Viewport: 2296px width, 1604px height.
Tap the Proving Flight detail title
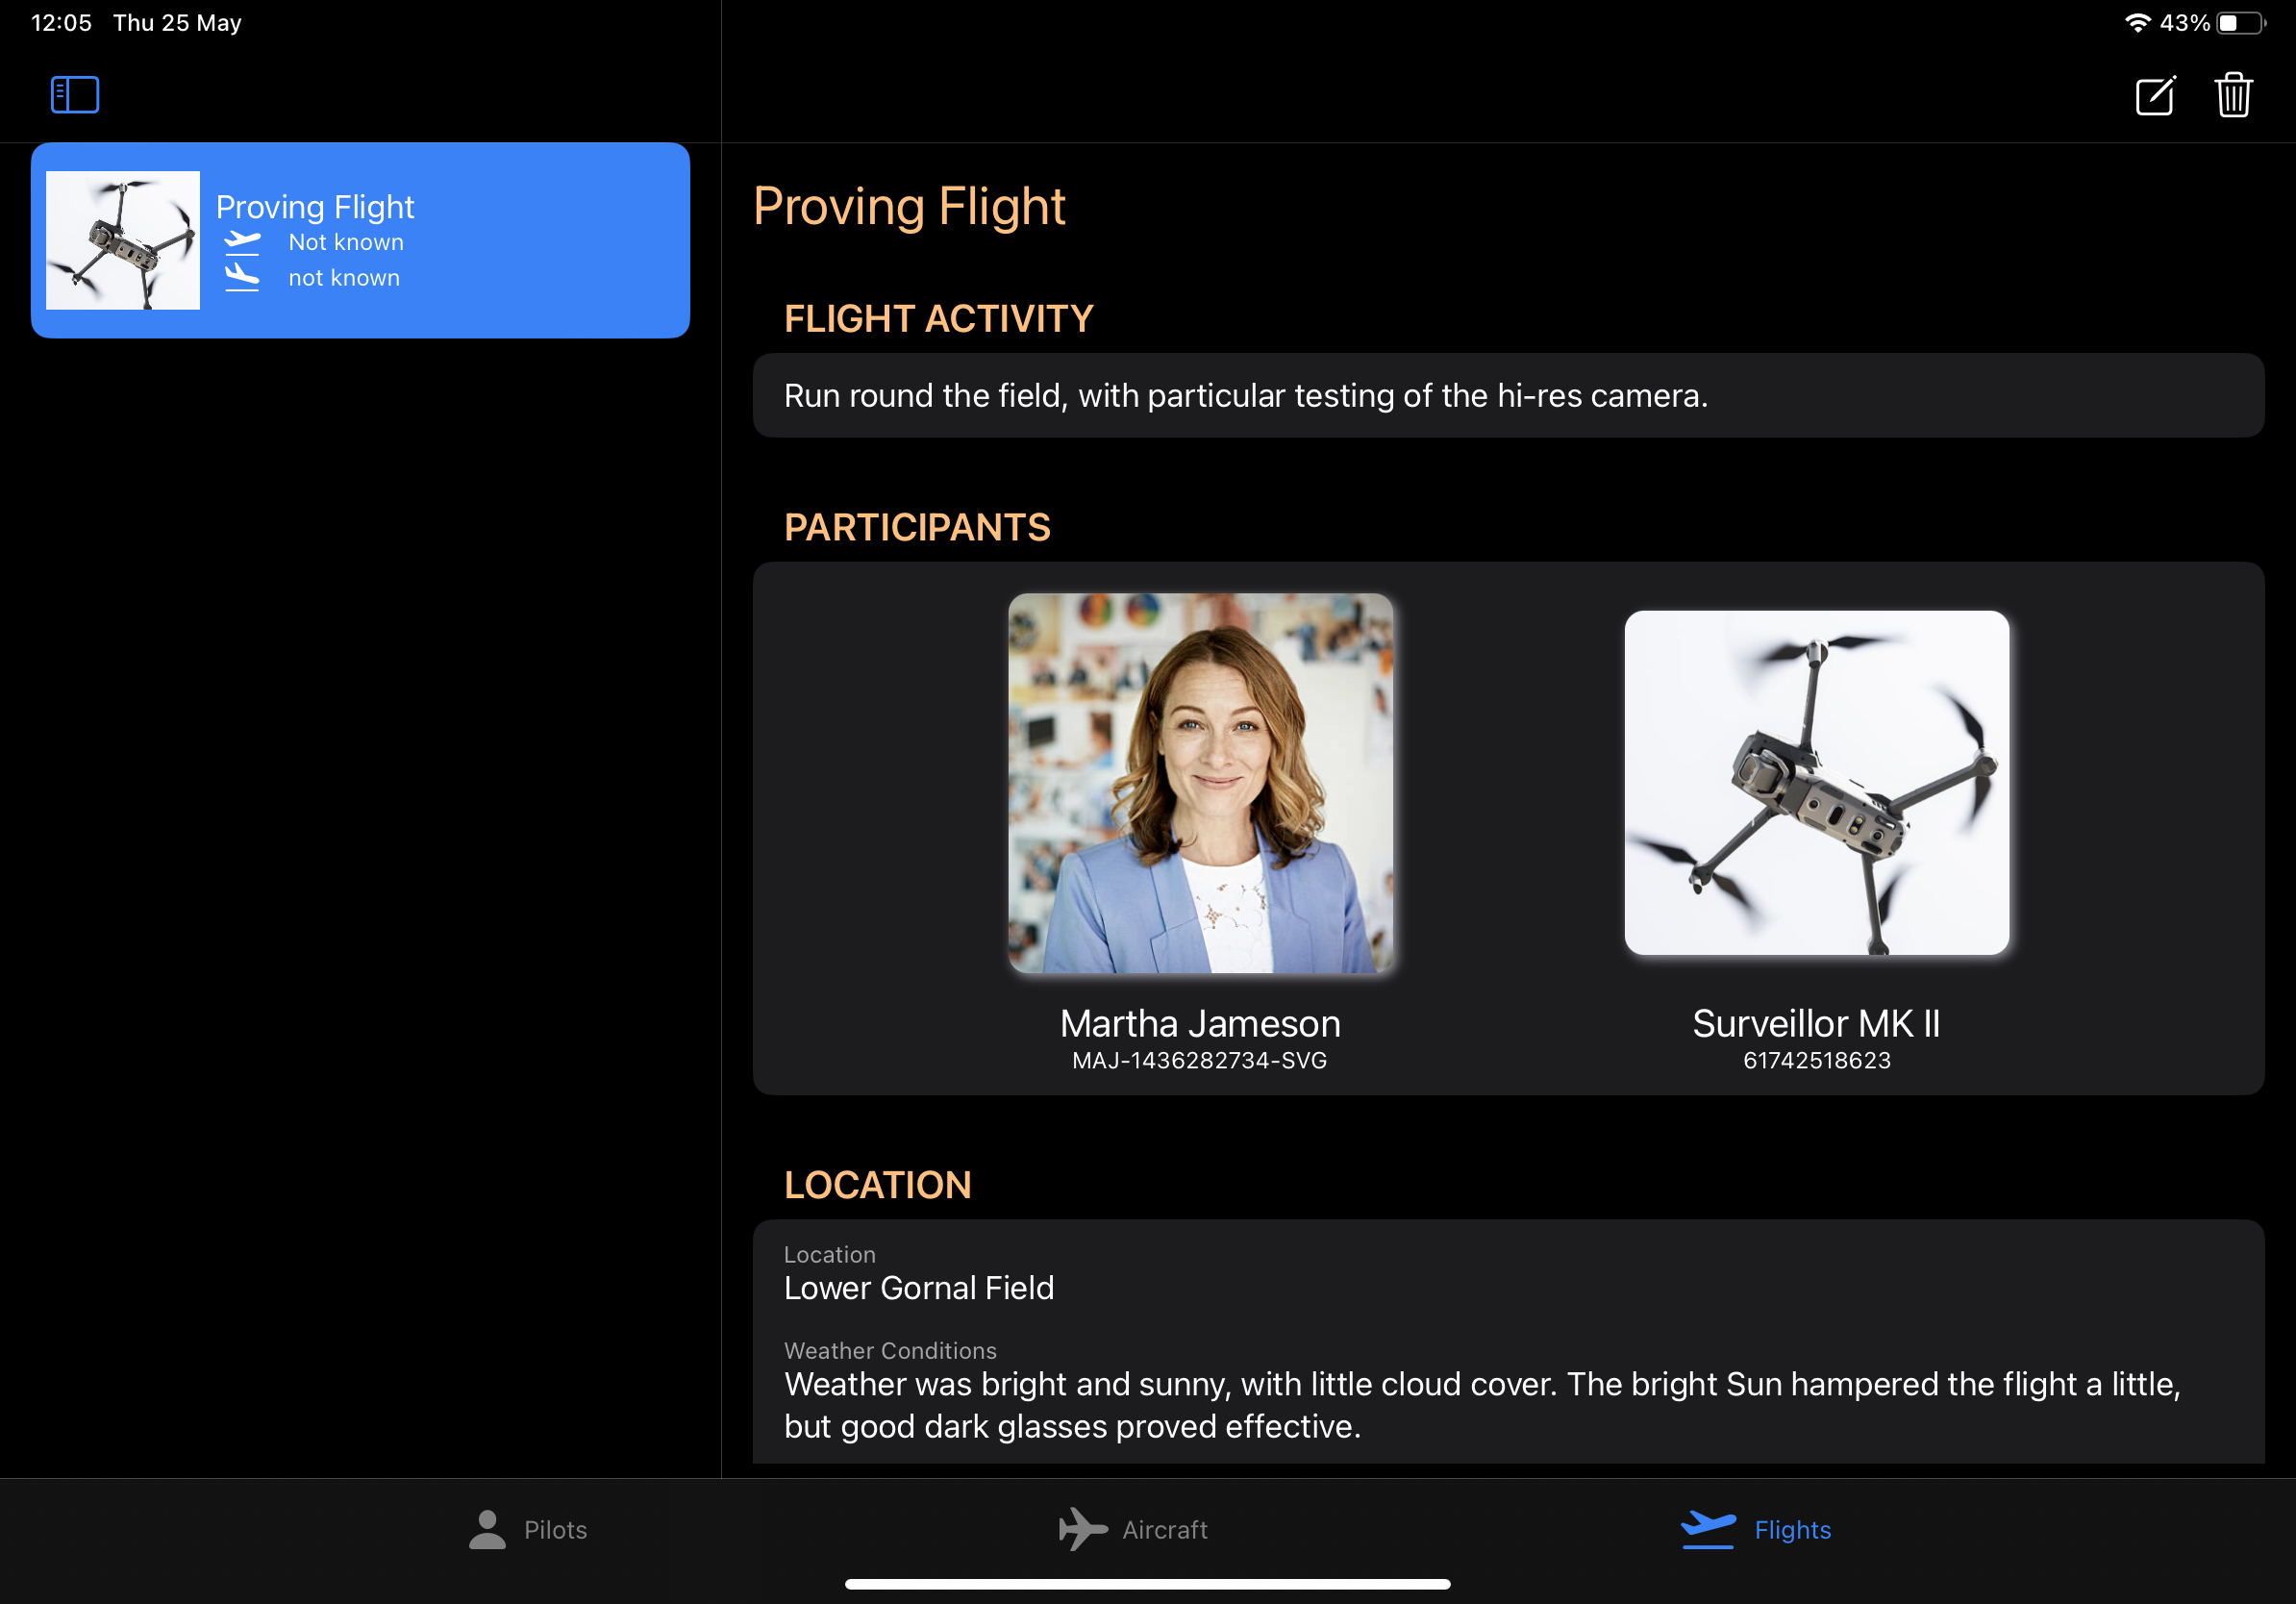909,207
